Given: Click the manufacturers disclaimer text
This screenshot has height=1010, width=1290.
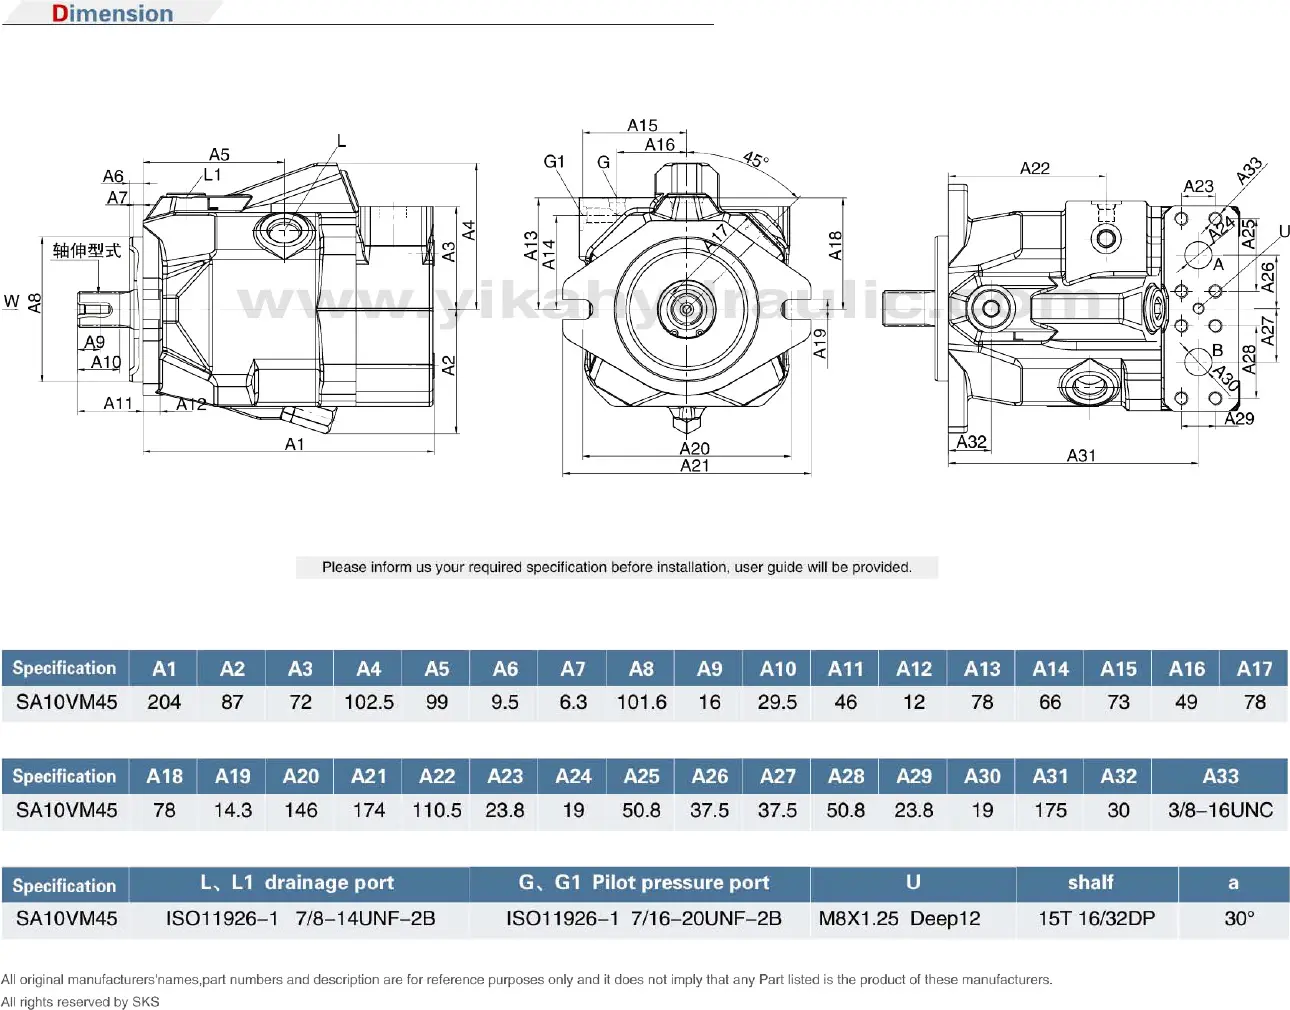Looking at the screenshot, I should 527,980.
